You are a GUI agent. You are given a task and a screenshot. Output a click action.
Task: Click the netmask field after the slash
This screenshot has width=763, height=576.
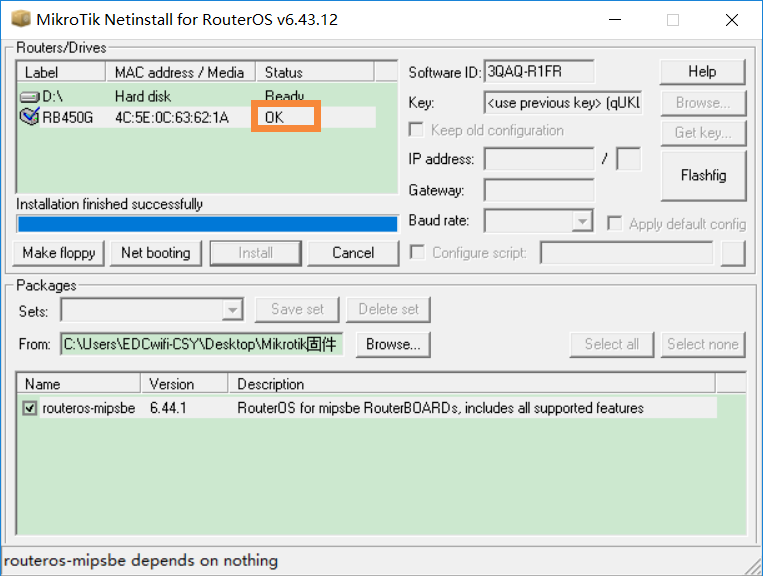(628, 159)
